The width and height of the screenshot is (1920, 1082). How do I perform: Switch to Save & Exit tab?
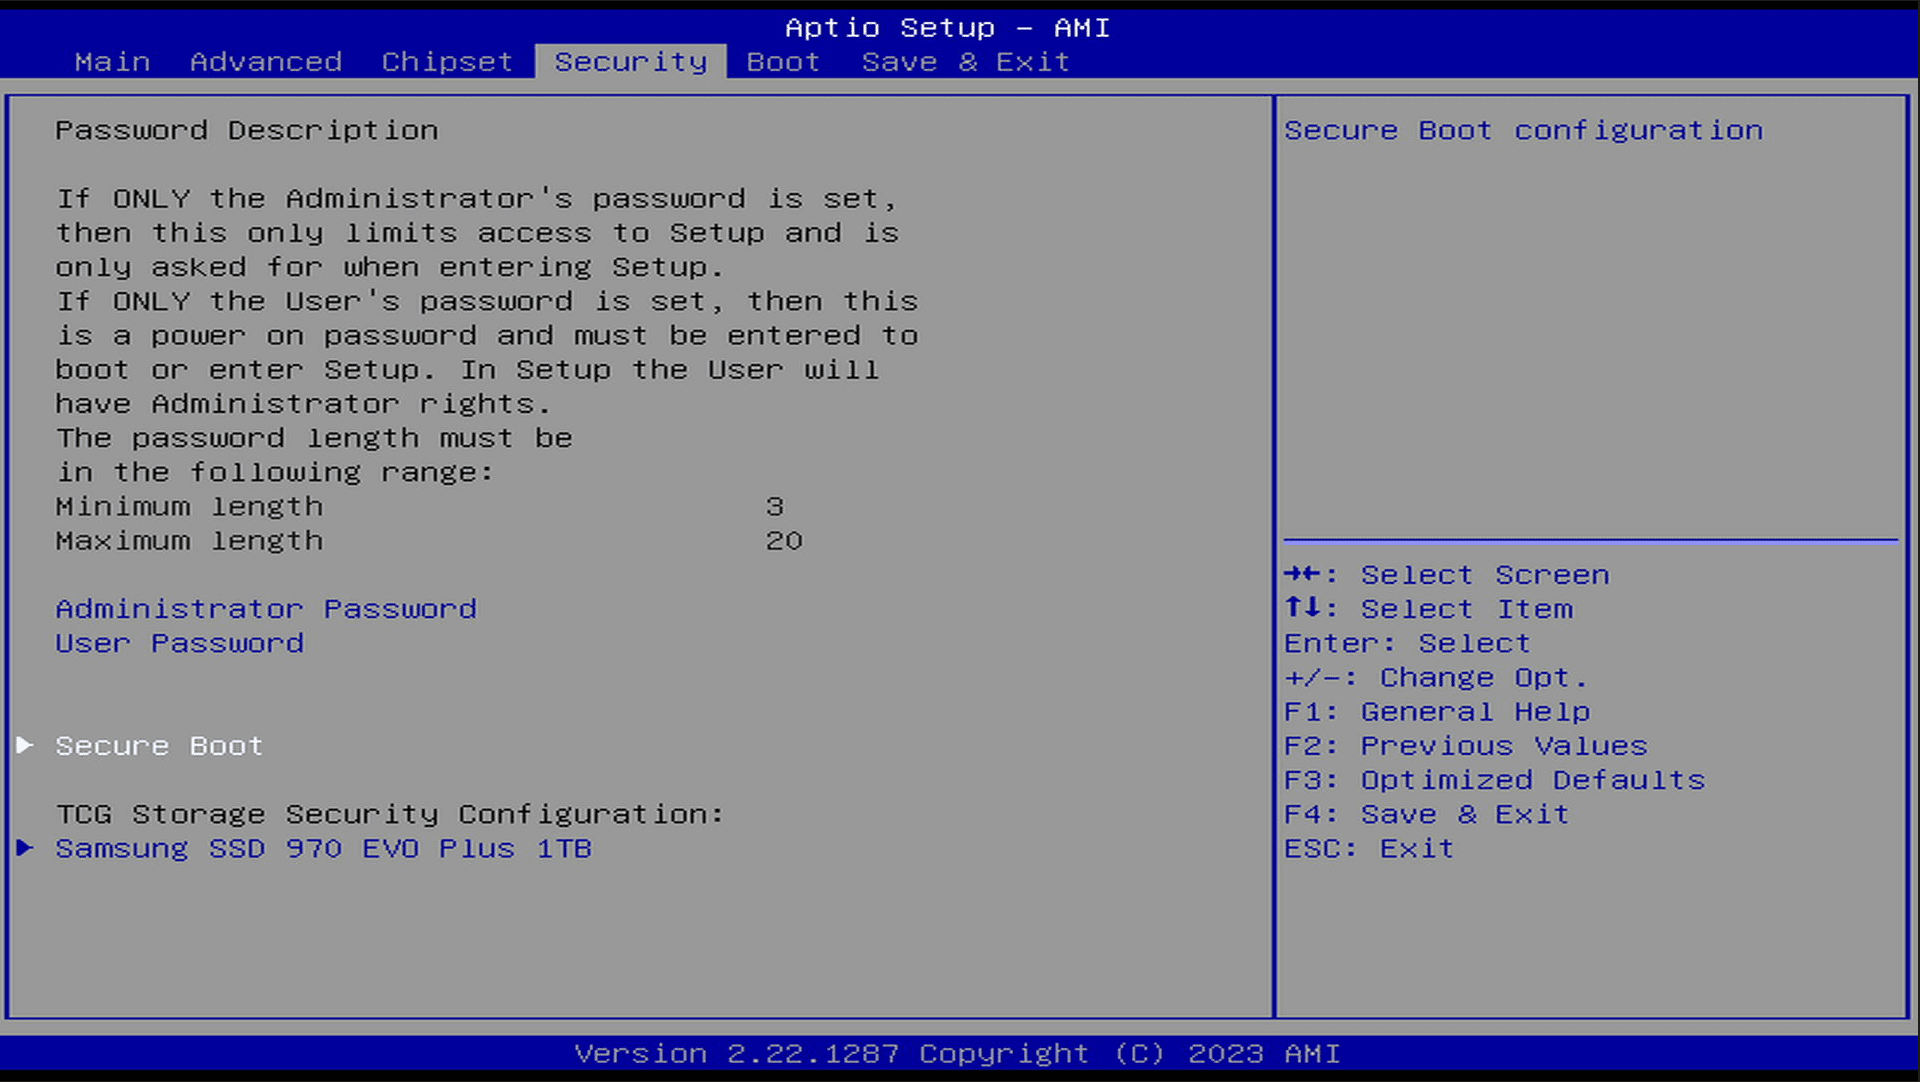[965, 62]
